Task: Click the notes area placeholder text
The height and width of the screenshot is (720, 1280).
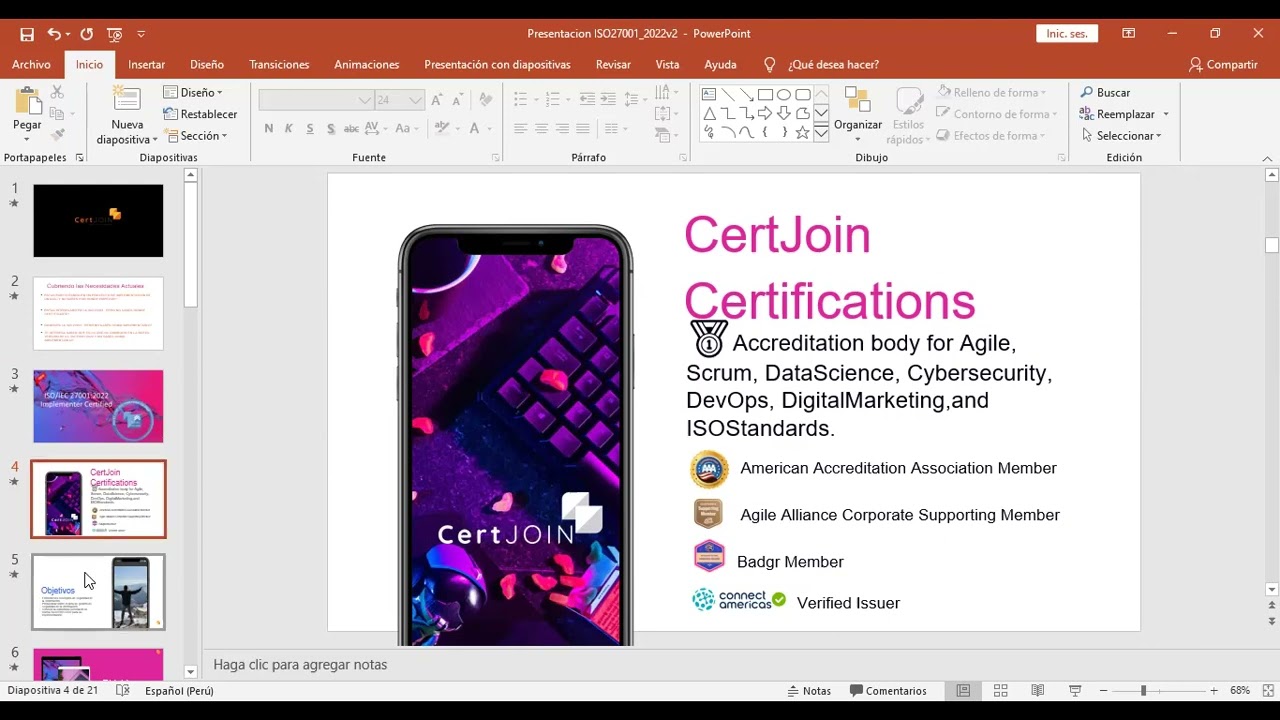Action: (x=300, y=664)
